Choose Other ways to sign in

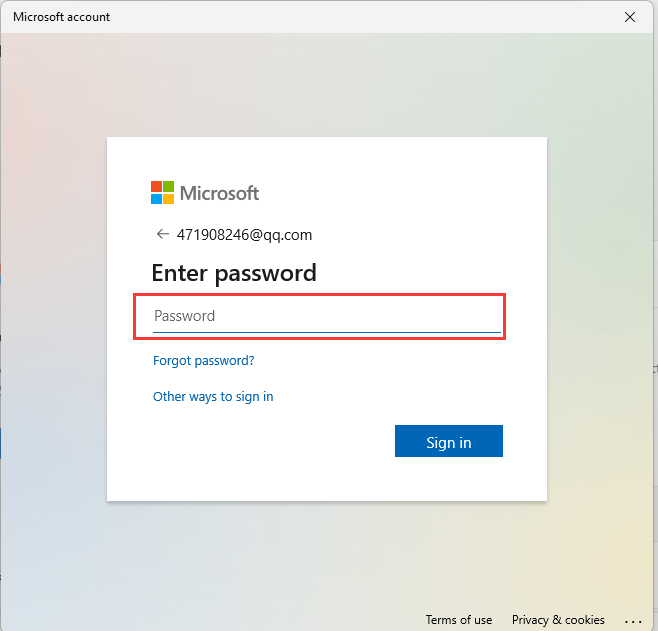(x=213, y=396)
